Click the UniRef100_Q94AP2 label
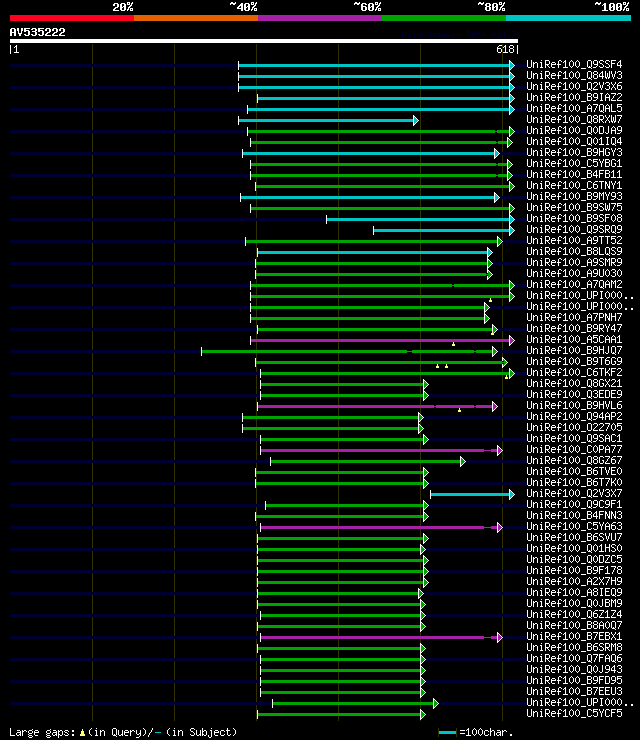The width and height of the screenshot is (640, 740). click(x=574, y=416)
